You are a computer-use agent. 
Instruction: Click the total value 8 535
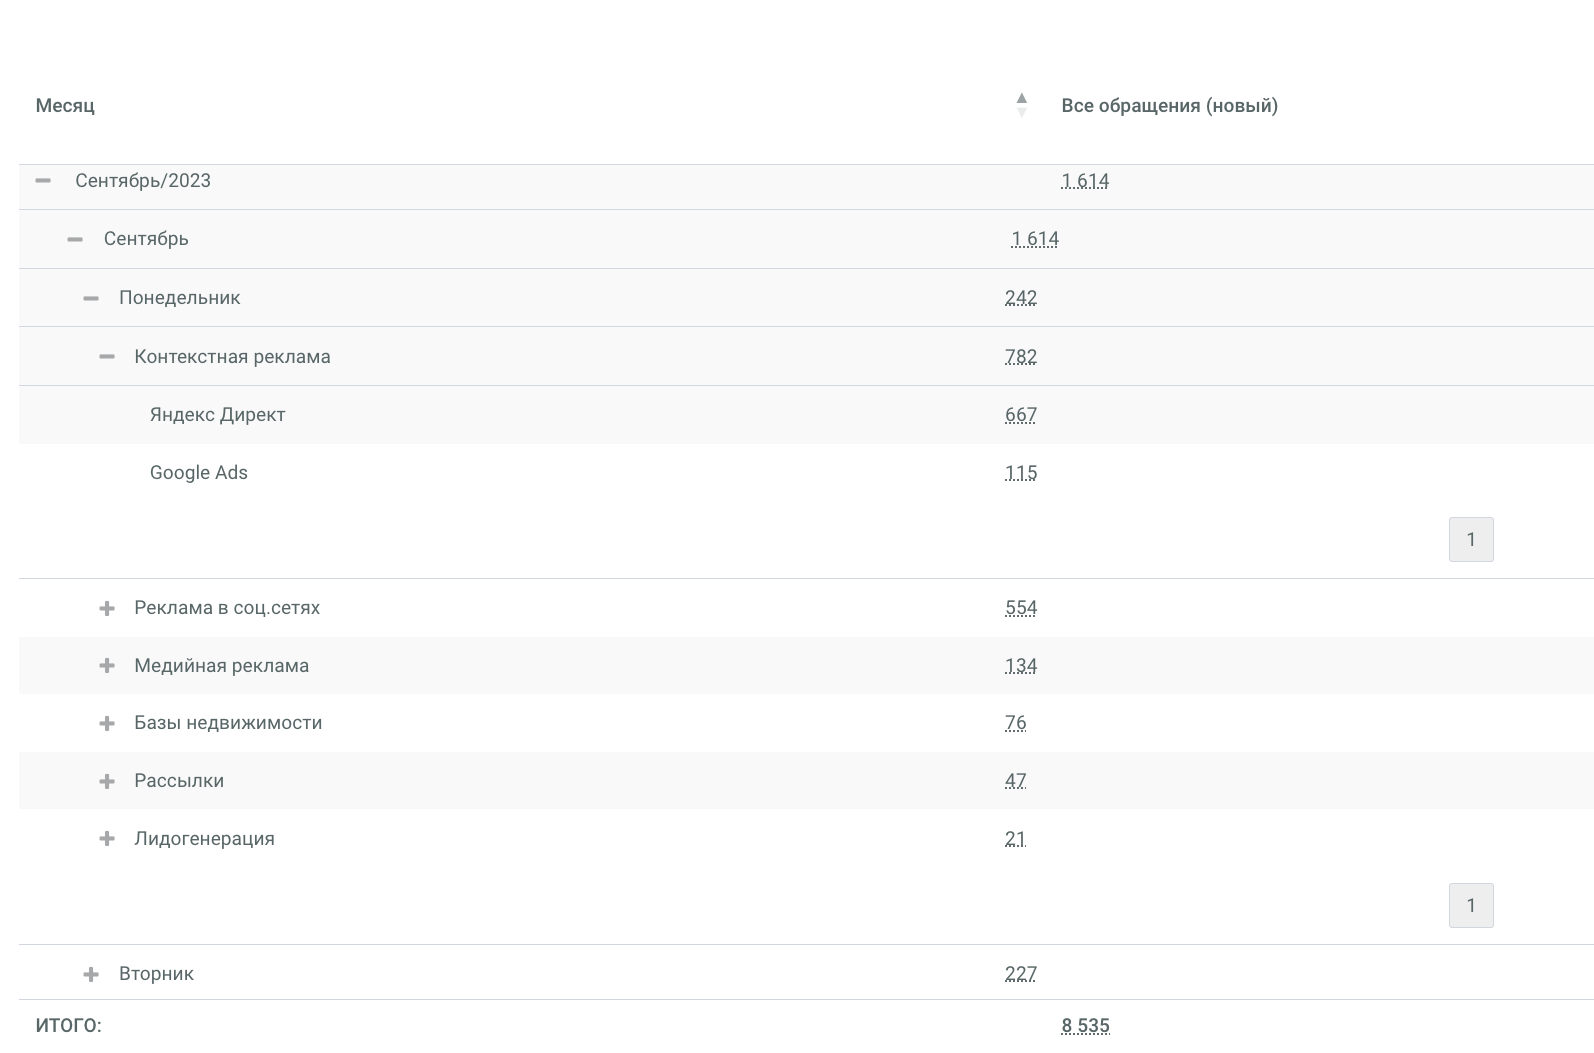pos(1085,1026)
